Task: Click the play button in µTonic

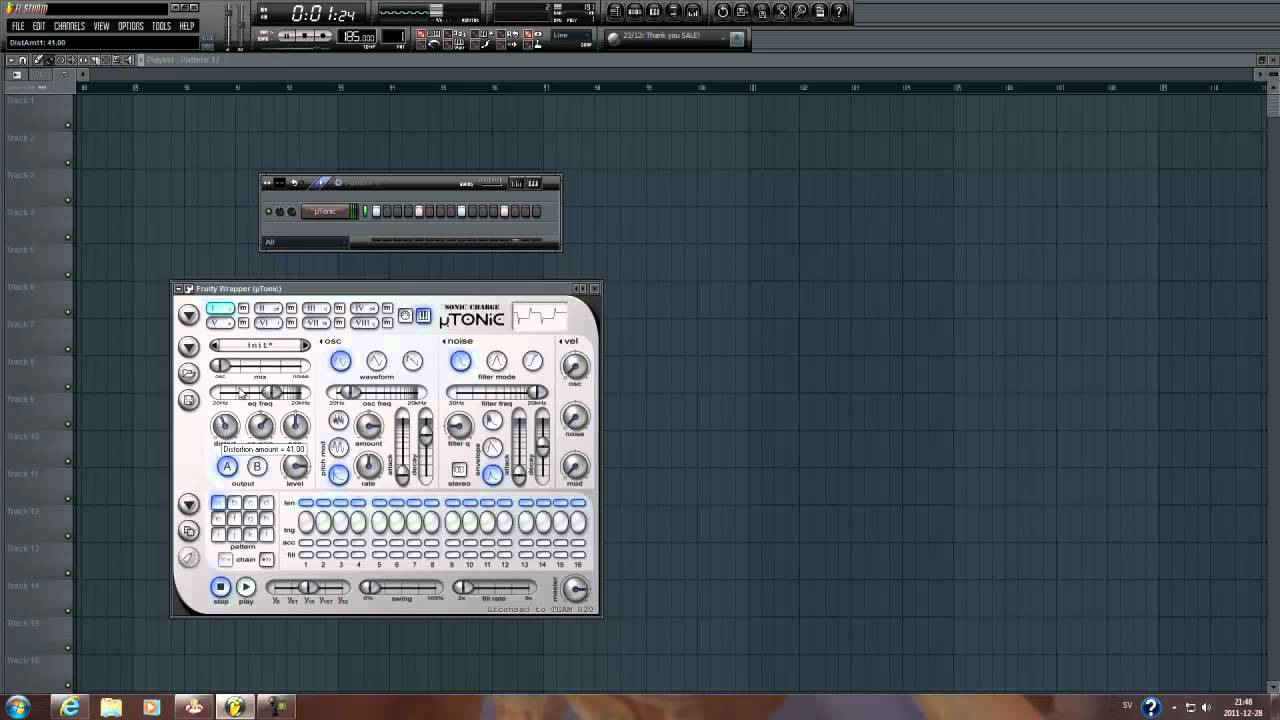Action: pyautogui.click(x=246, y=587)
